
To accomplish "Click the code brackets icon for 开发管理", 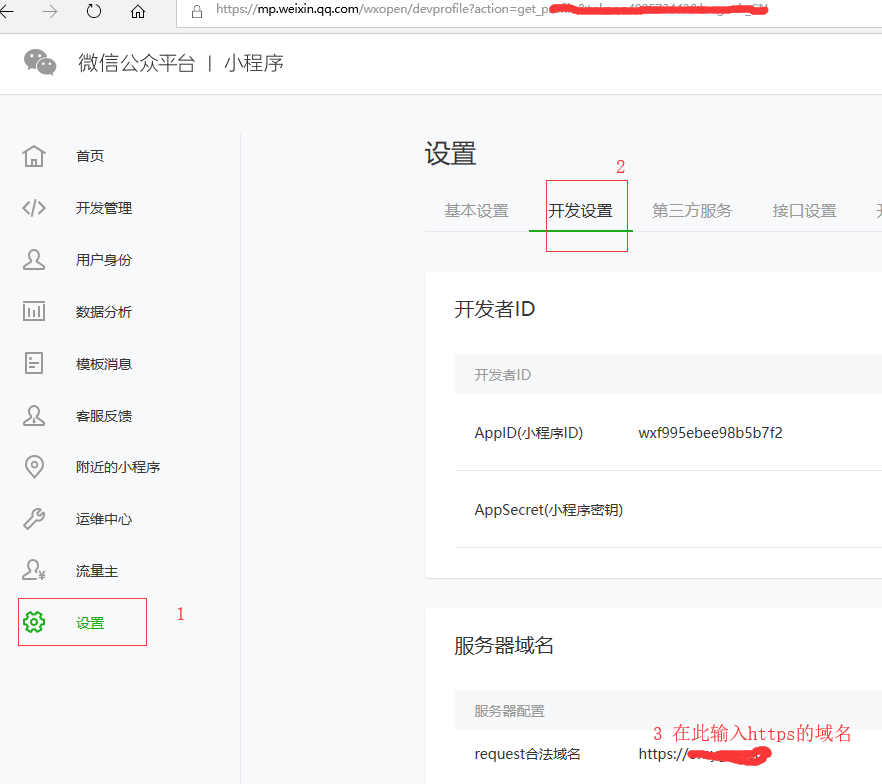I will (x=34, y=208).
